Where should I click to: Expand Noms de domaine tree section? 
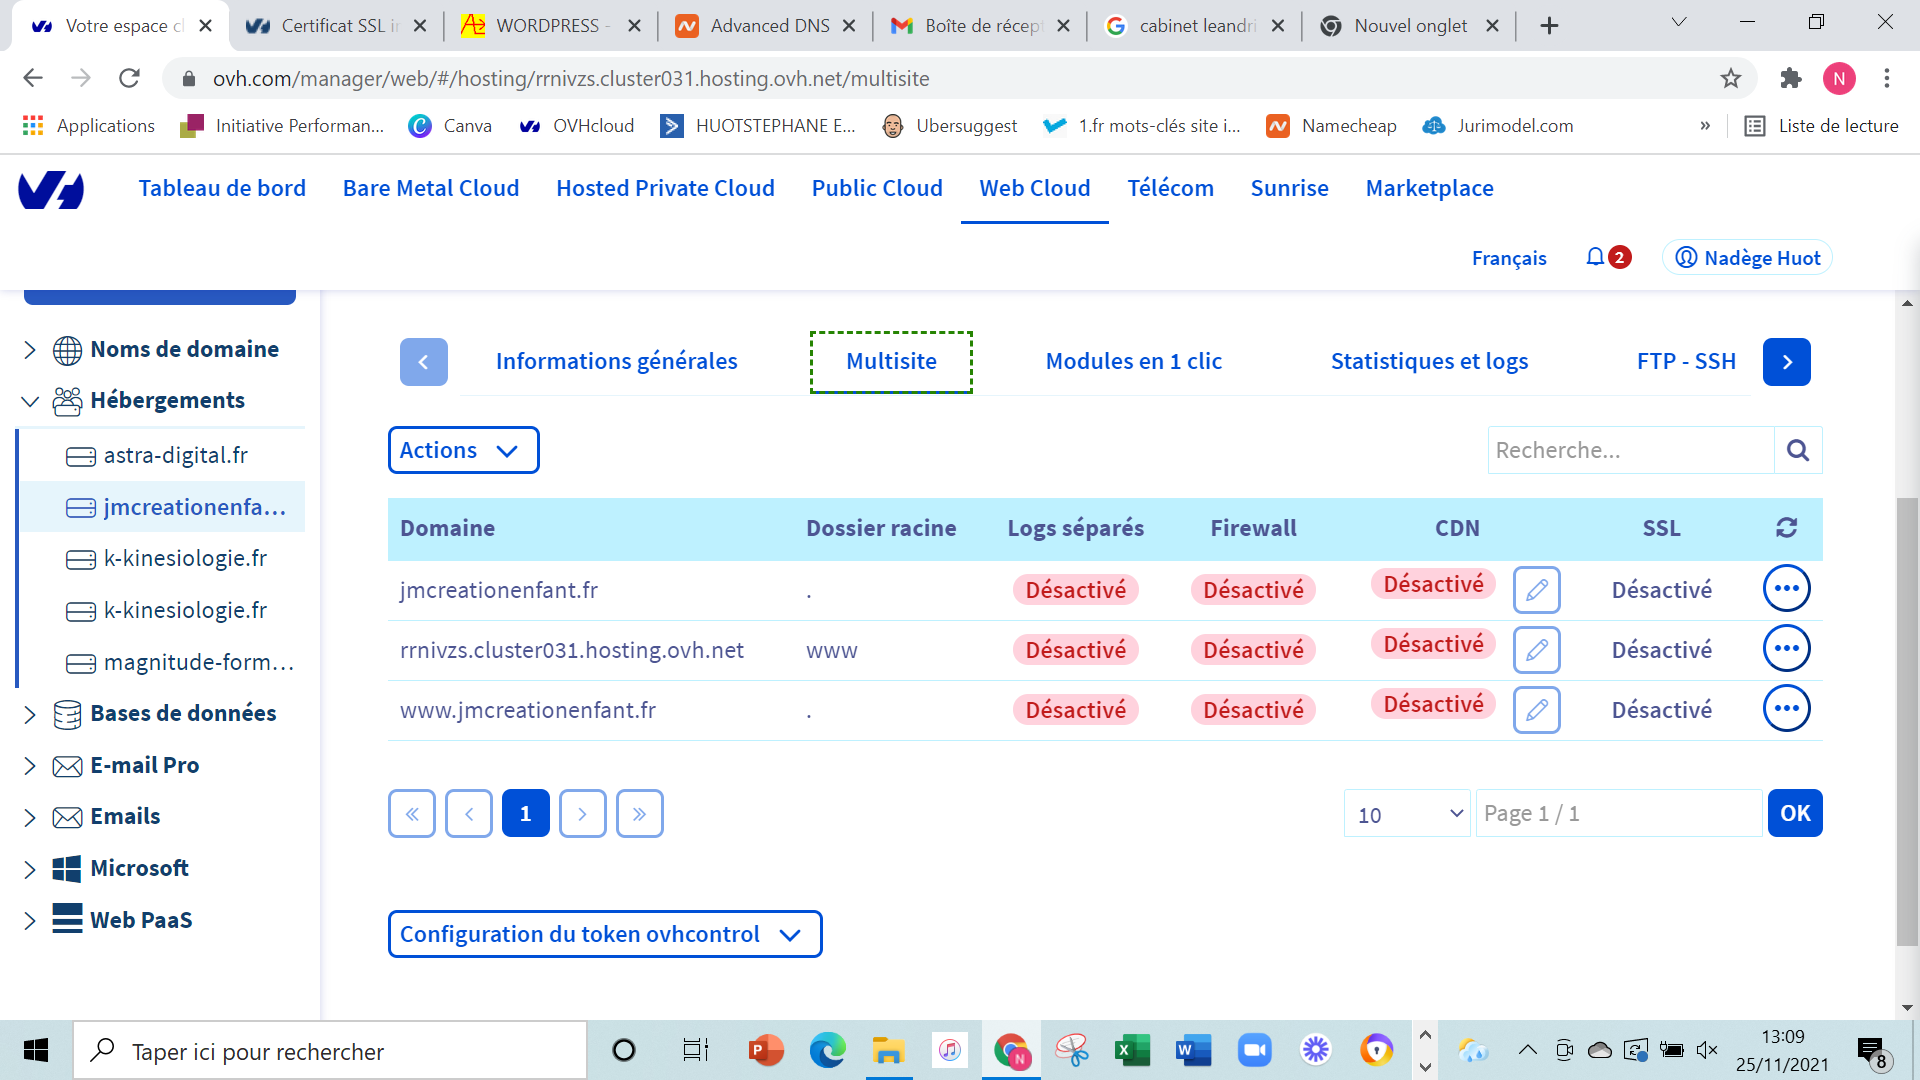(30, 349)
